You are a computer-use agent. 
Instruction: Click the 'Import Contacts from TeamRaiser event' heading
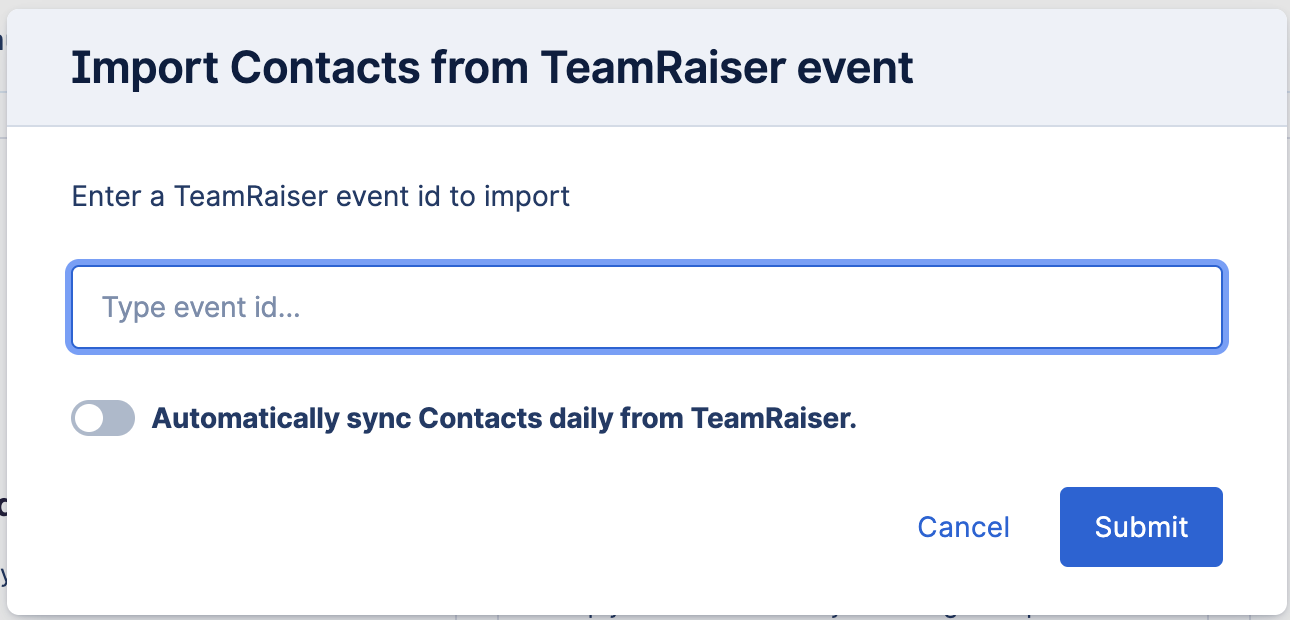492,68
